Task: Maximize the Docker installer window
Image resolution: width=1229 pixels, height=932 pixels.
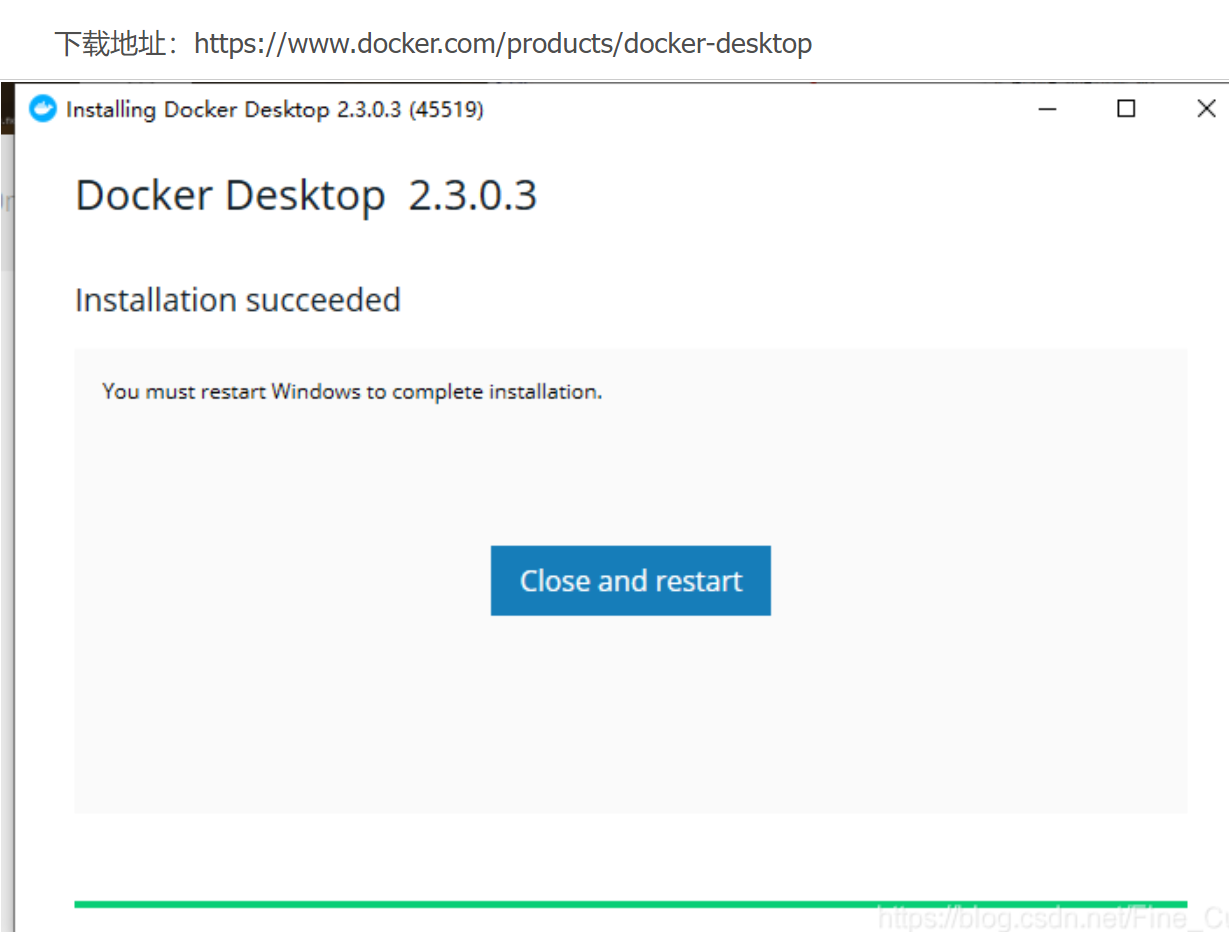Action: point(1126,109)
